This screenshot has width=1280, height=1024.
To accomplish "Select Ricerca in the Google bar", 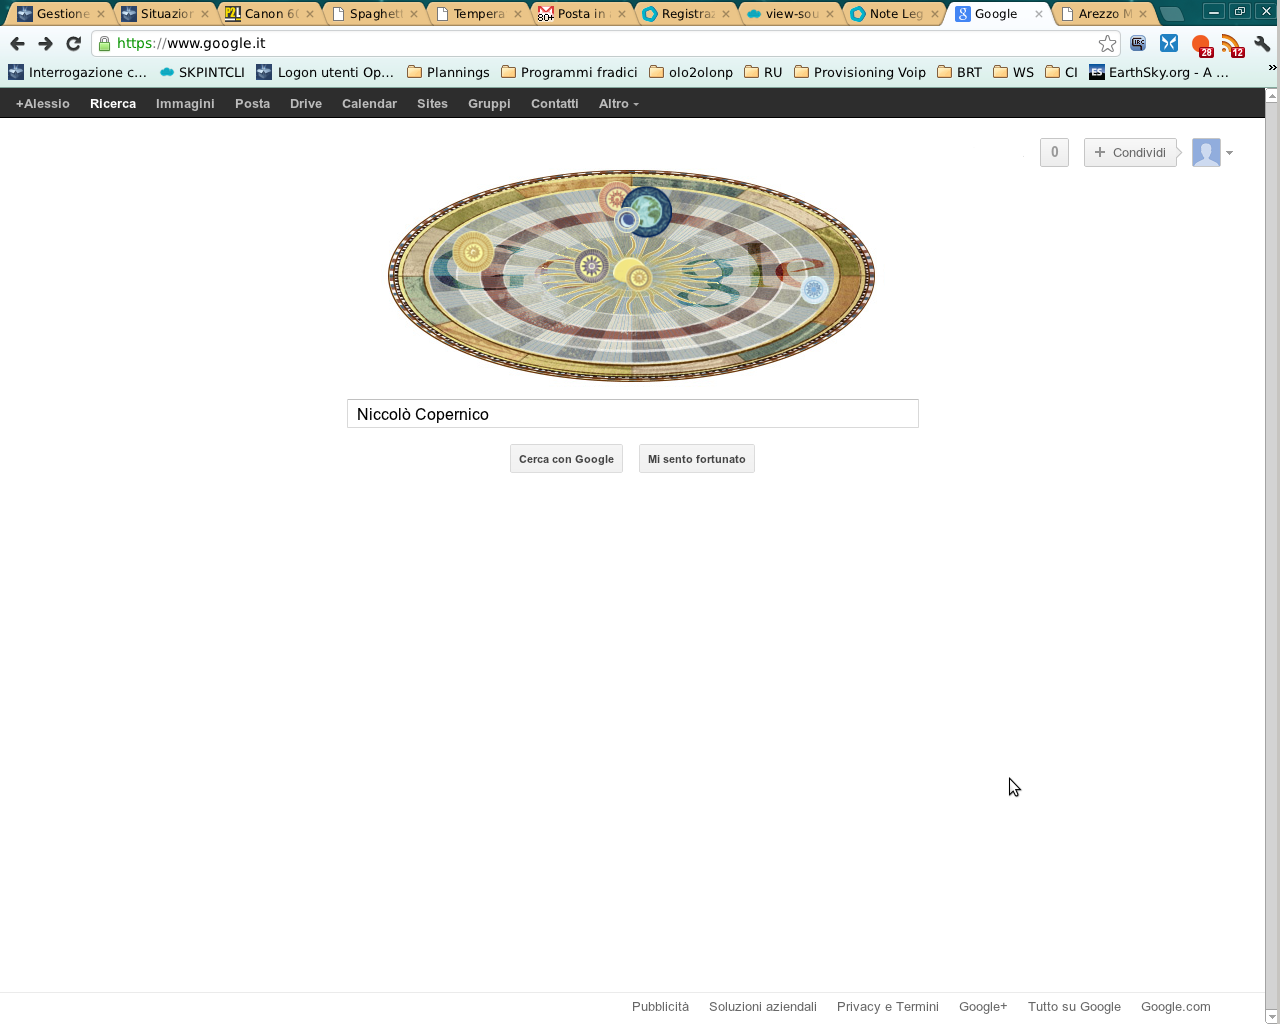I will (113, 103).
